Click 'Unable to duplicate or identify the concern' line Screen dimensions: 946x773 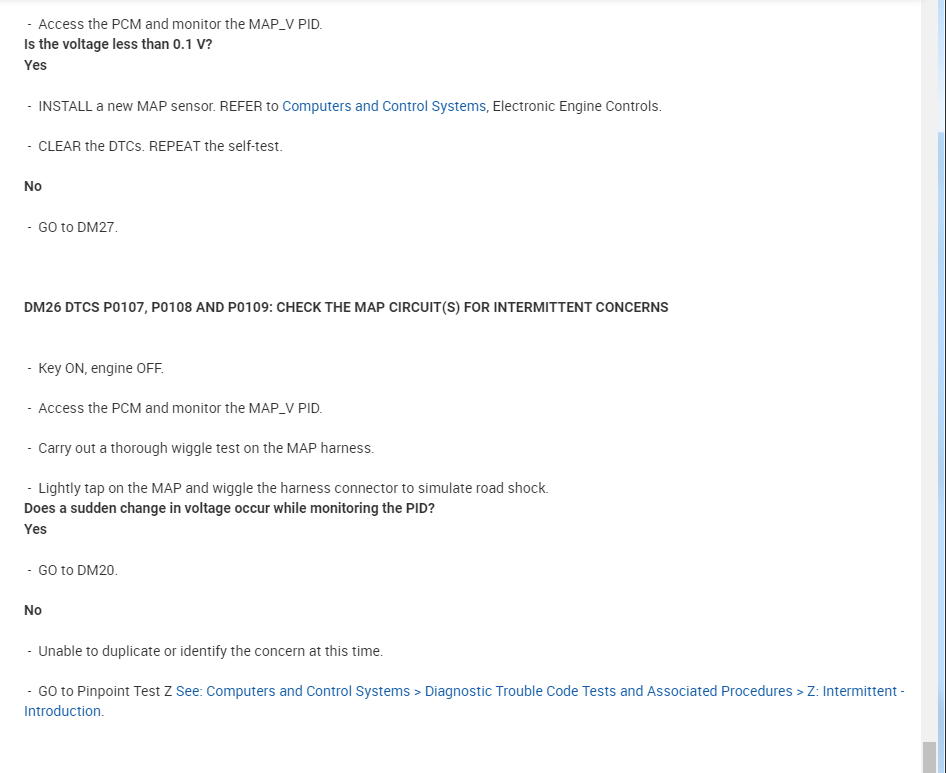coord(210,651)
